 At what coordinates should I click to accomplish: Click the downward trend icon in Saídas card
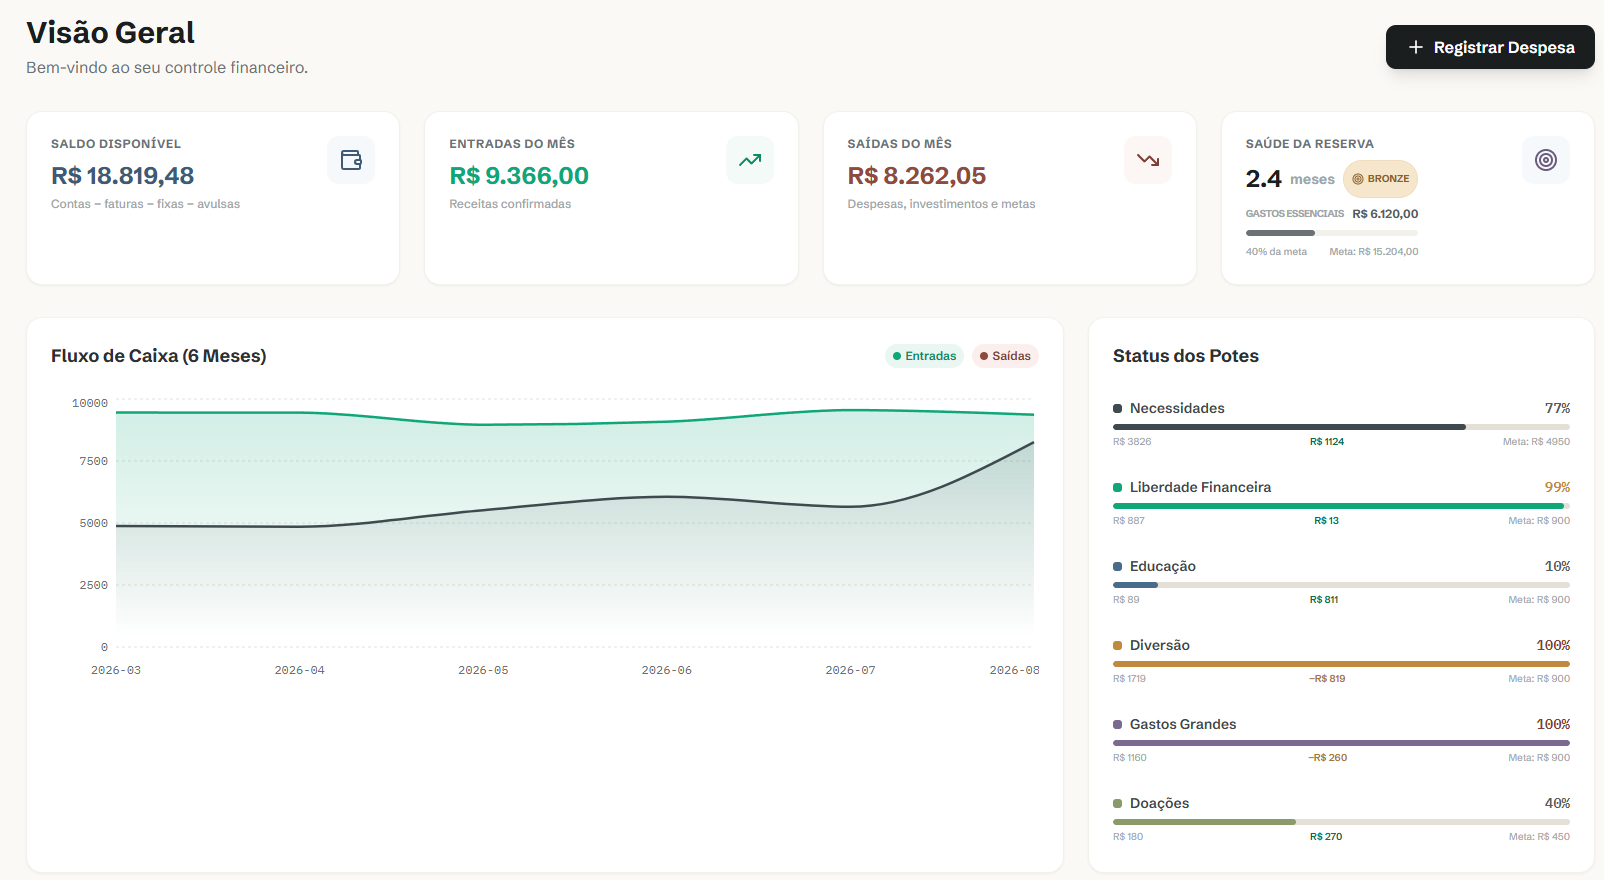pos(1148,160)
